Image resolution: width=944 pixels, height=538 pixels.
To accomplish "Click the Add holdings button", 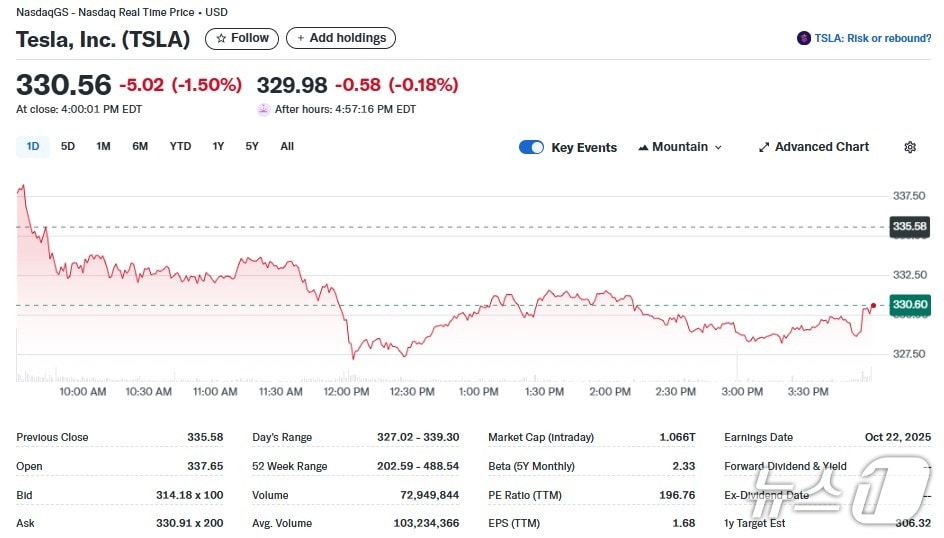I will click(341, 38).
